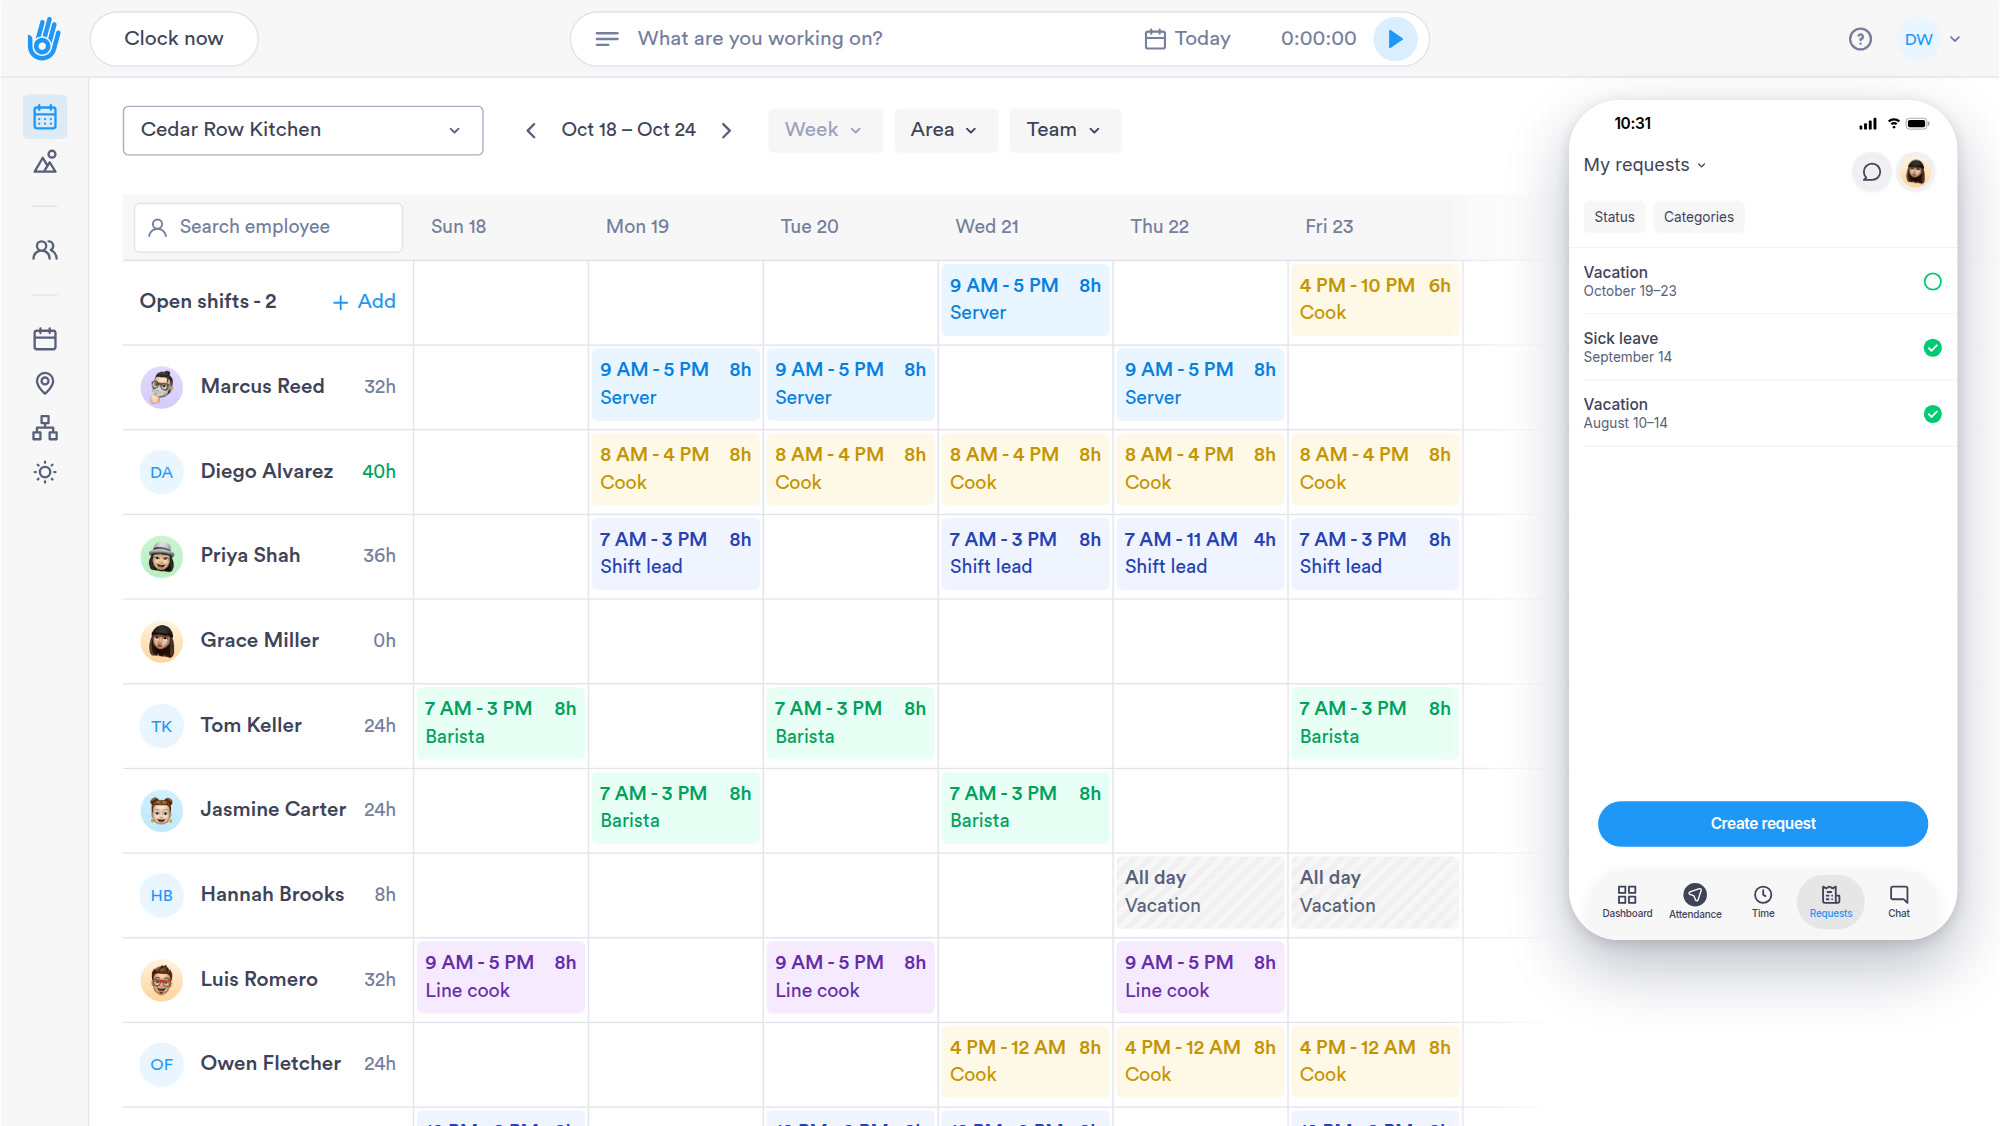Toggle the August 10–14 Vacation checkmark
Screen dimensions: 2000x1126
(x=1932, y=414)
